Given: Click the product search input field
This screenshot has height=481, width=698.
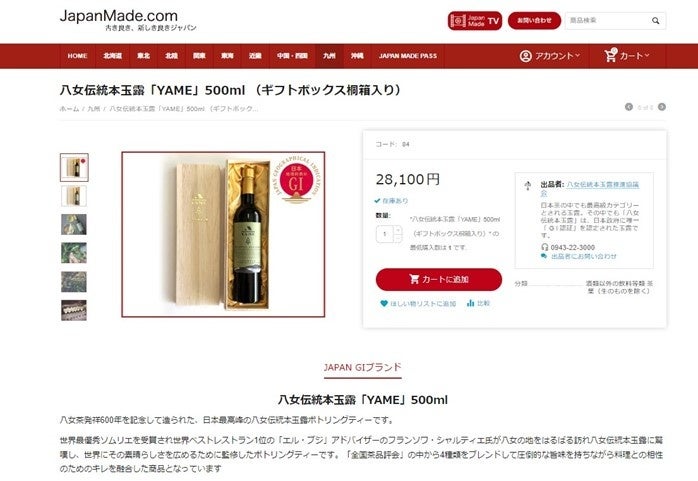Looking at the screenshot, I should point(608,20).
